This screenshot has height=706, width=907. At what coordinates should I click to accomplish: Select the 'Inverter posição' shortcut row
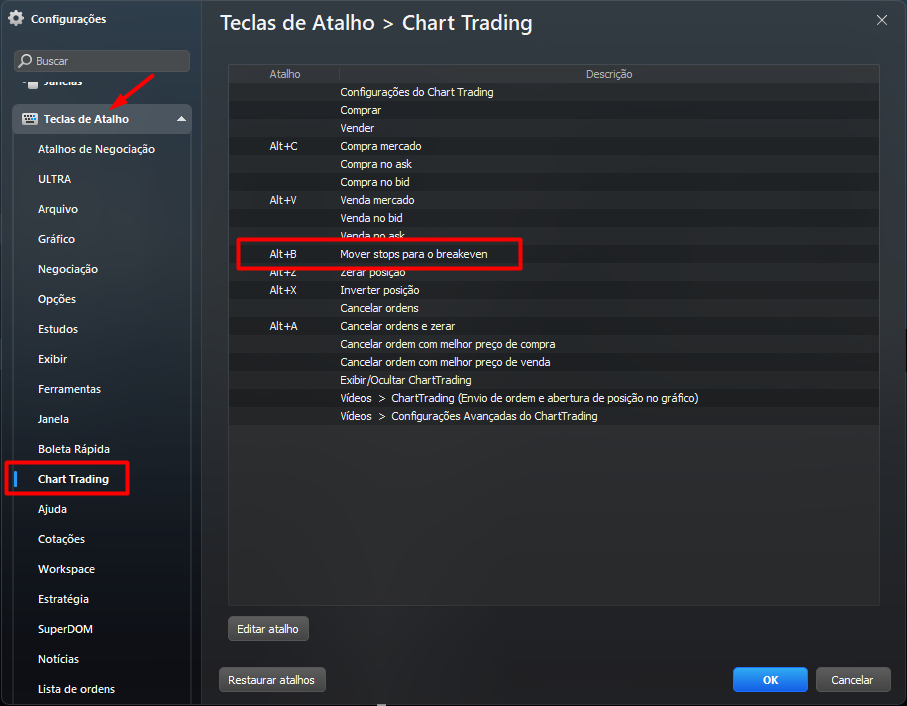[x=554, y=290]
